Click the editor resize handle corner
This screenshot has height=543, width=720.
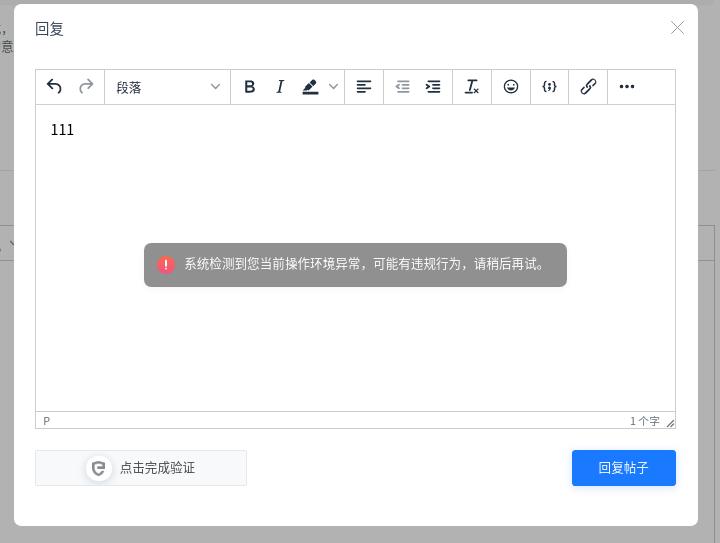pyautogui.click(x=670, y=423)
